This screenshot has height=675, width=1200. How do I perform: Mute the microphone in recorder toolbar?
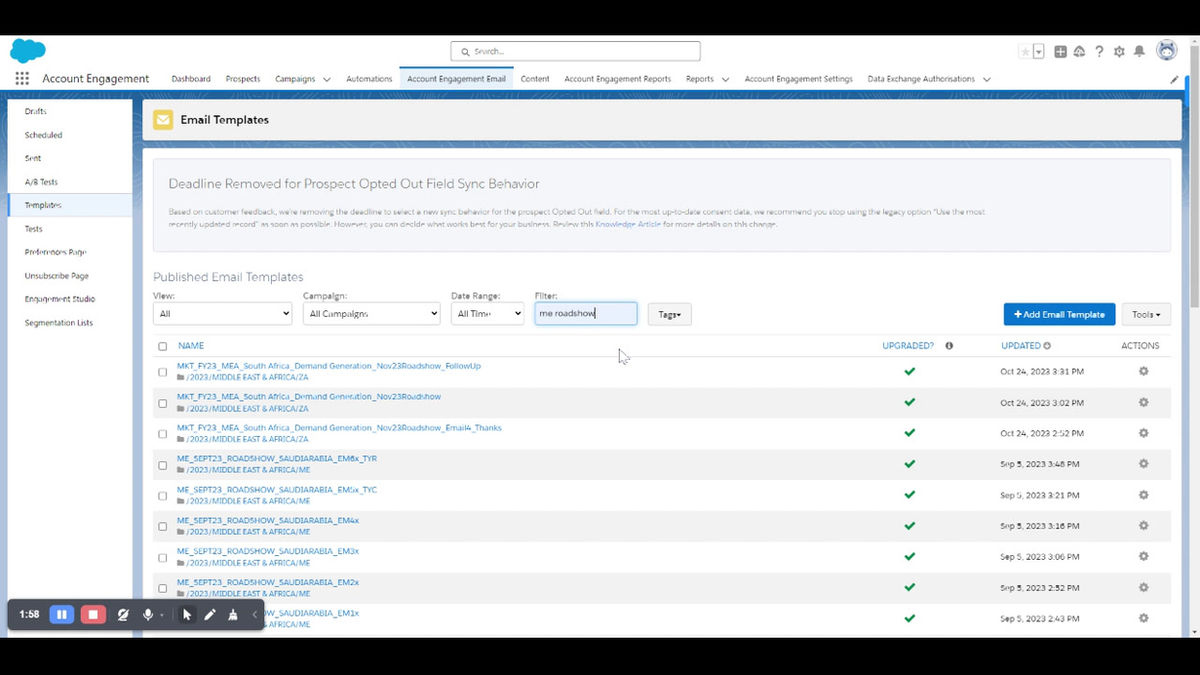(148, 614)
